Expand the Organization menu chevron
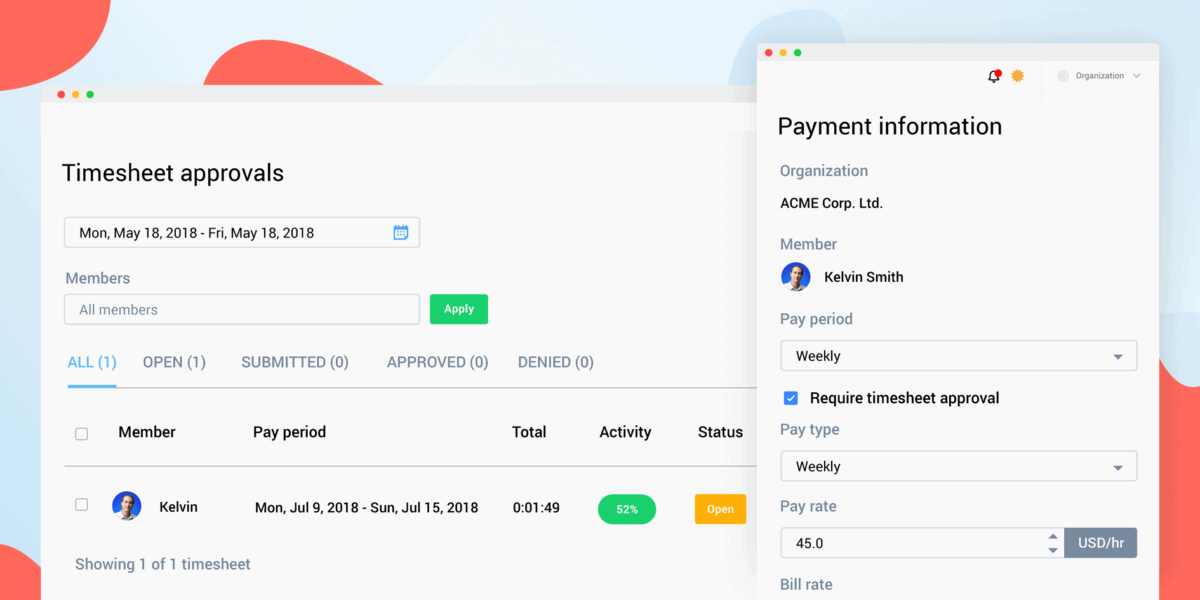The image size is (1200, 600). [1137, 75]
